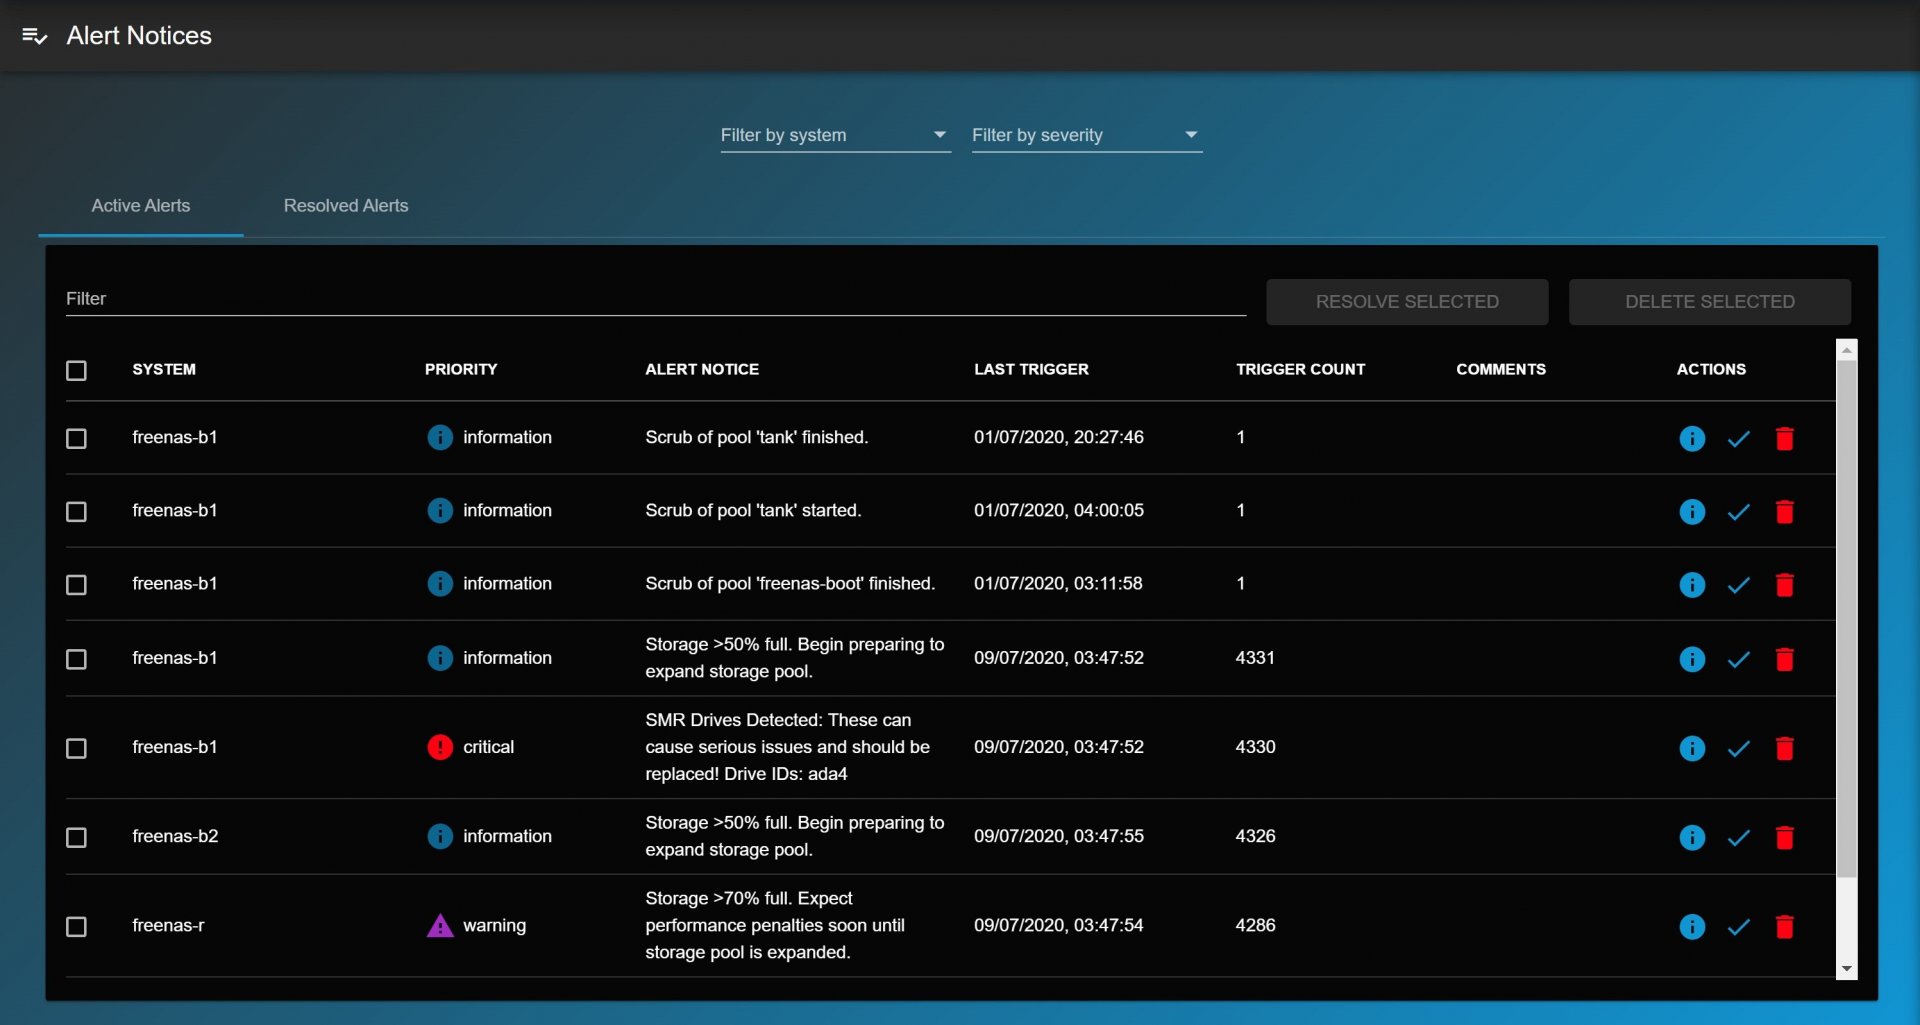Screen dimensions: 1920x1025
Task: Resolve the freenas-r storage >70% alert
Action: click(1739, 926)
